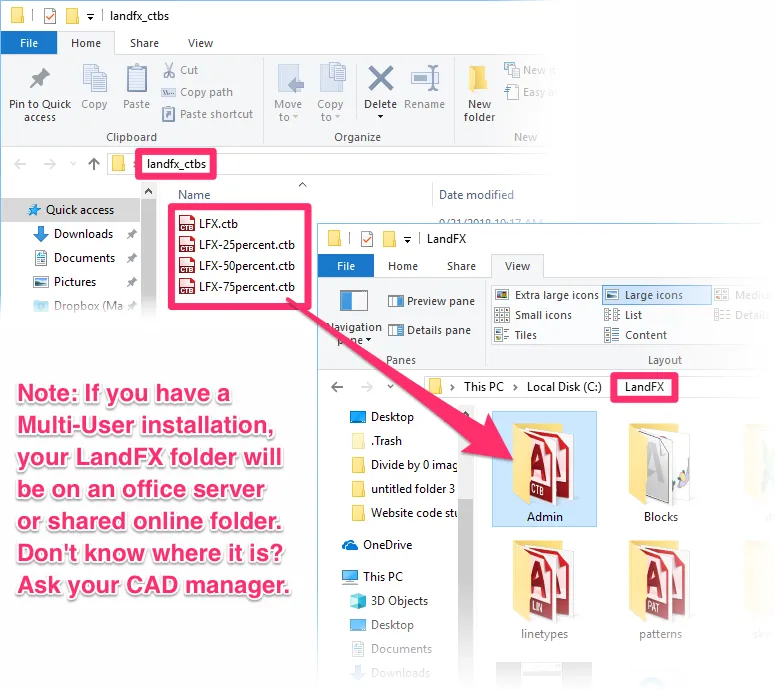This screenshot has width=775, height=690.
Task: Toggle the Details pane
Action: tap(429, 330)
